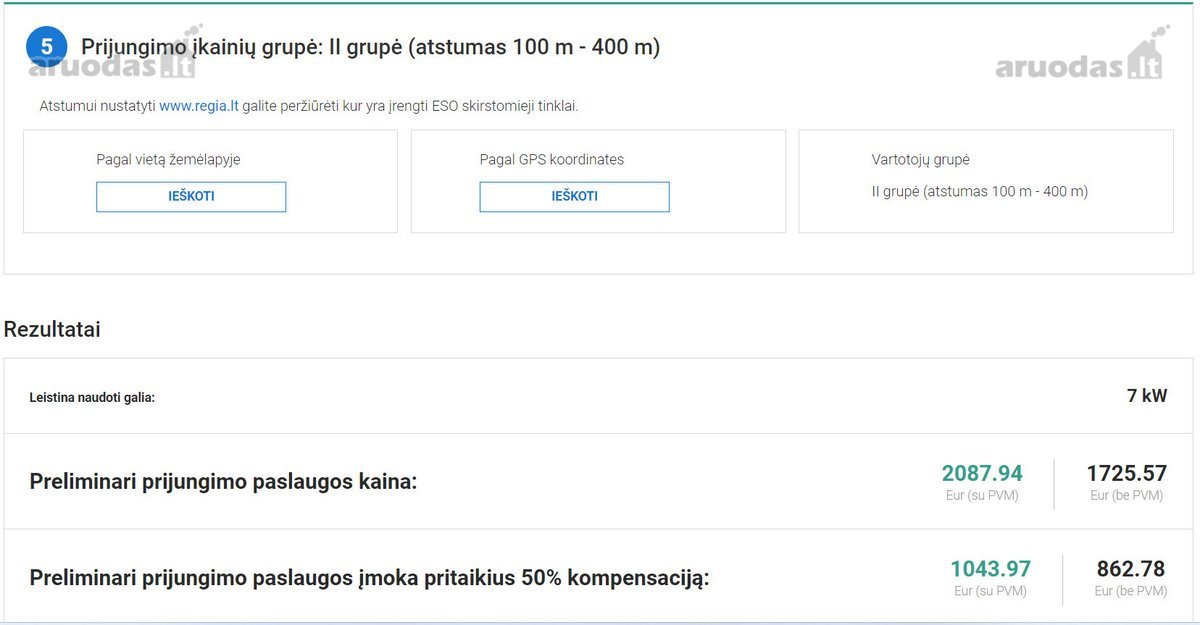Click the amount 1043.97 with VAT
The width and height of the screenshot is (1200, 625).
click(x=990, y=569)
